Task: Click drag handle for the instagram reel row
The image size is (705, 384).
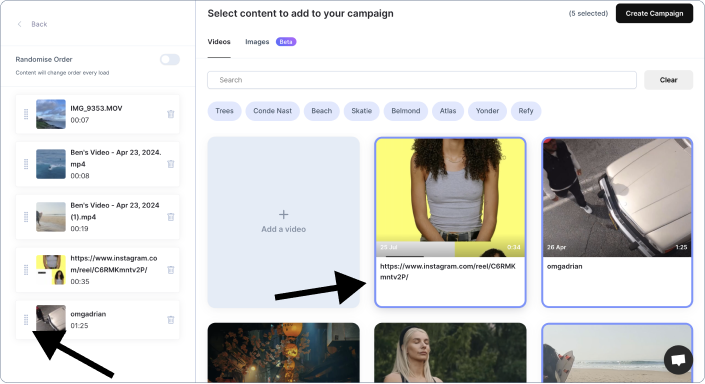Action: [26, 270]
